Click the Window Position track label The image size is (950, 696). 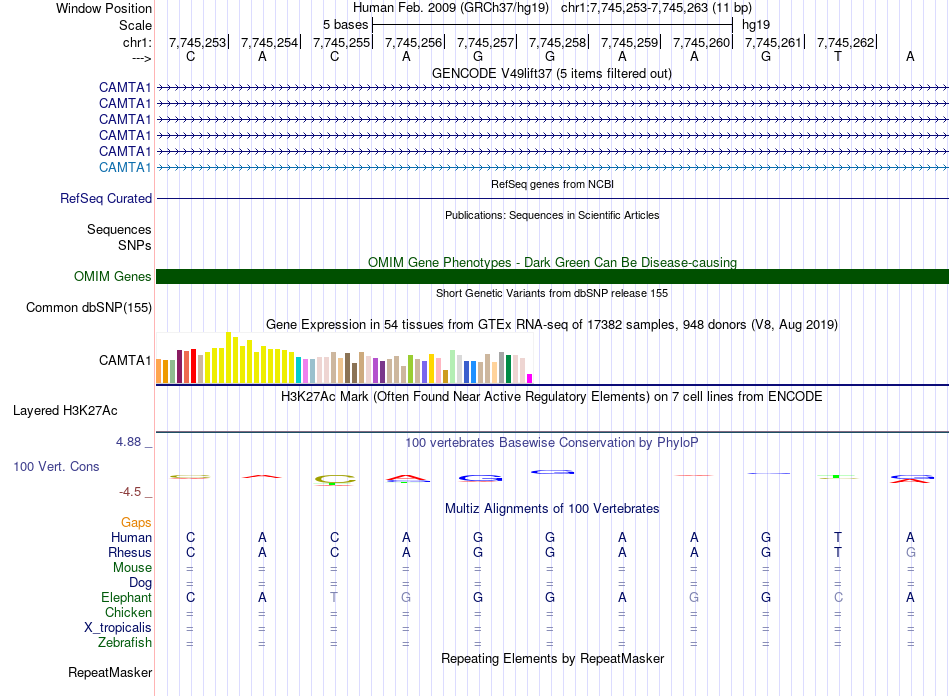tap(104, 8)
